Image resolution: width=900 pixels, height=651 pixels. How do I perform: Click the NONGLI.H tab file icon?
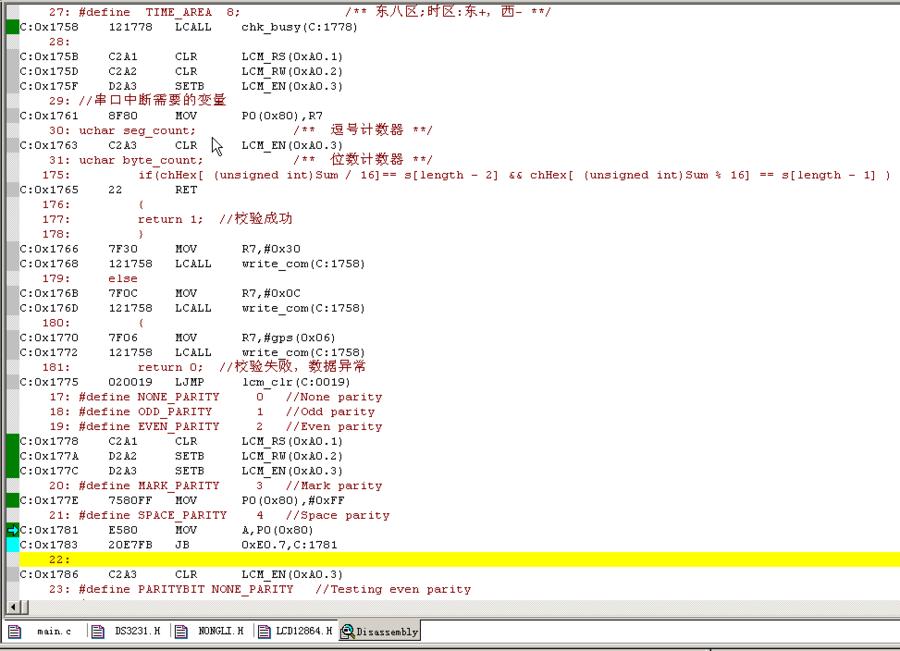181,631
